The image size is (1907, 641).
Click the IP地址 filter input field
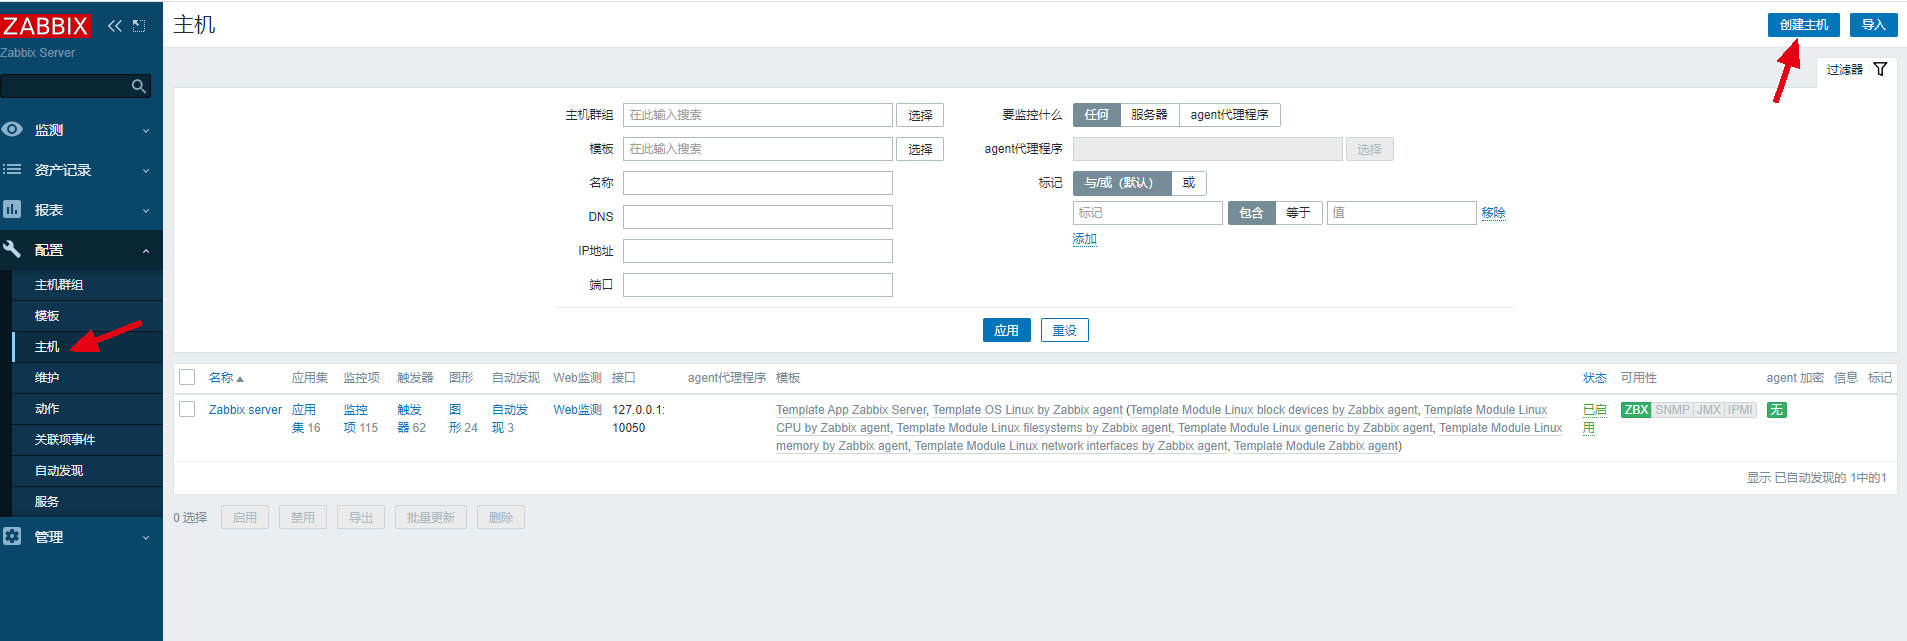757,251
